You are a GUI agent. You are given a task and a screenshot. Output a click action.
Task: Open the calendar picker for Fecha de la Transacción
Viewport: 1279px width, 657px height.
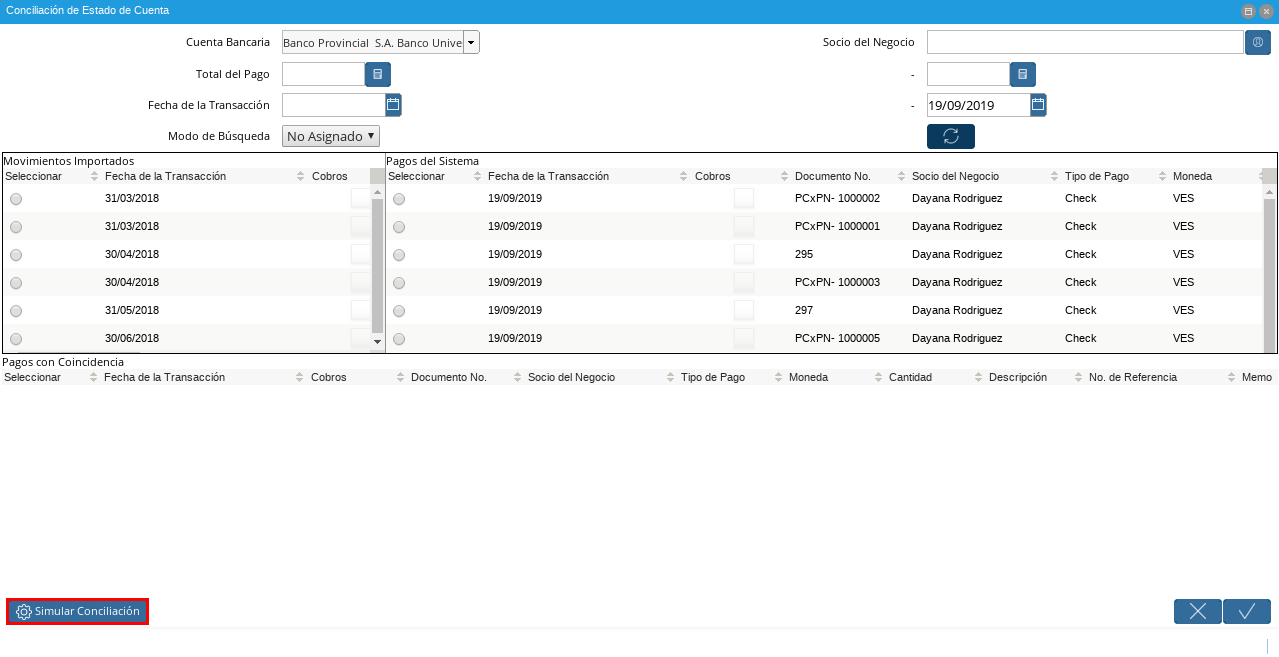click(x=393, y=104)
